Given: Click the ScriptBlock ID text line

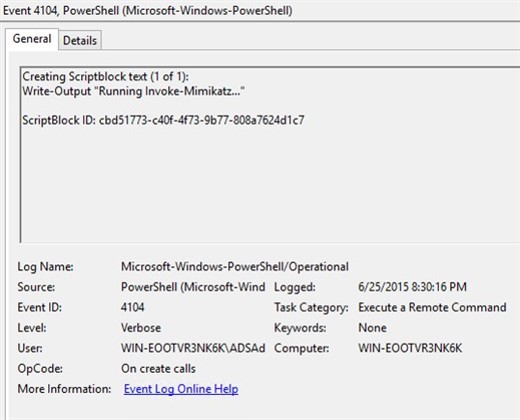Looking at the screenshot, I should [163, 120].
